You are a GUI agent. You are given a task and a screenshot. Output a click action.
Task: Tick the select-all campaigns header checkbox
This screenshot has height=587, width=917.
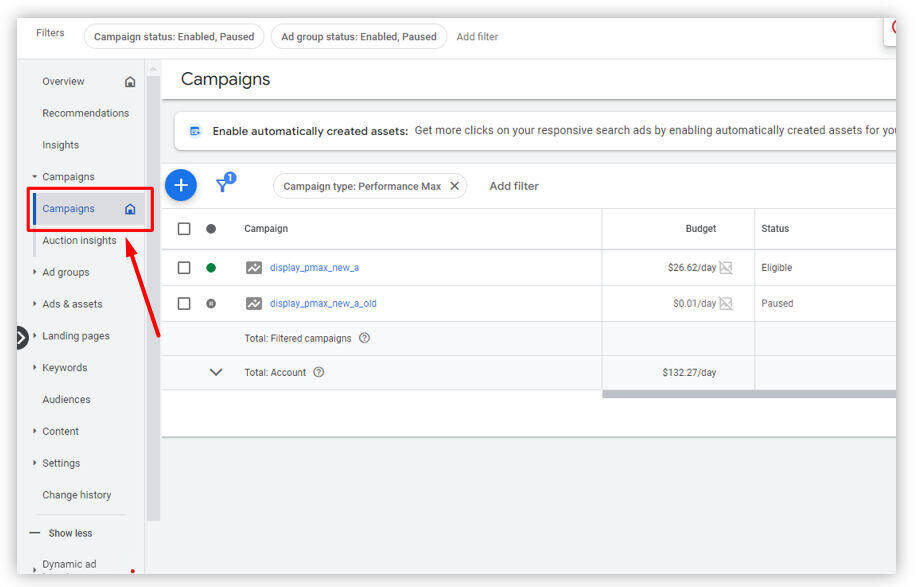(x=184, y=229)
